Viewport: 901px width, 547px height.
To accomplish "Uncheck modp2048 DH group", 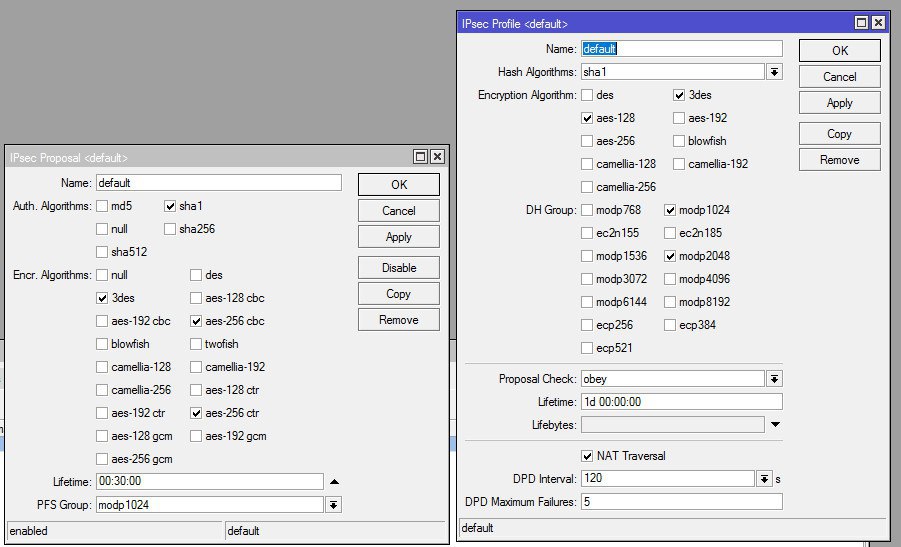I will pyautogui.click(x=670, y=256).
